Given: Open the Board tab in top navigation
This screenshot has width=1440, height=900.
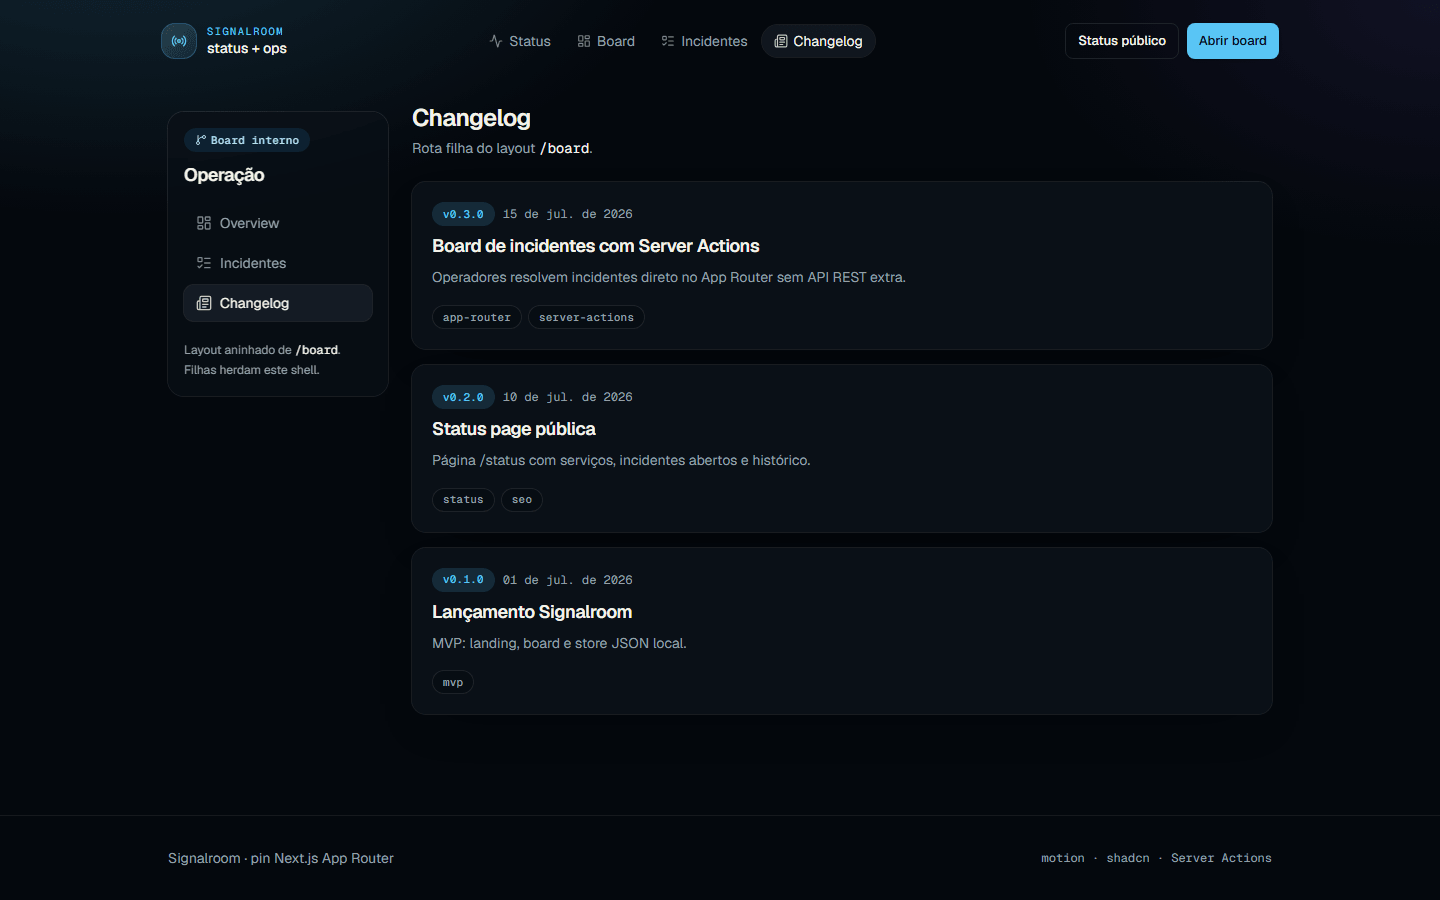Looking at the screenshot, I should click(x=606, y=41).
